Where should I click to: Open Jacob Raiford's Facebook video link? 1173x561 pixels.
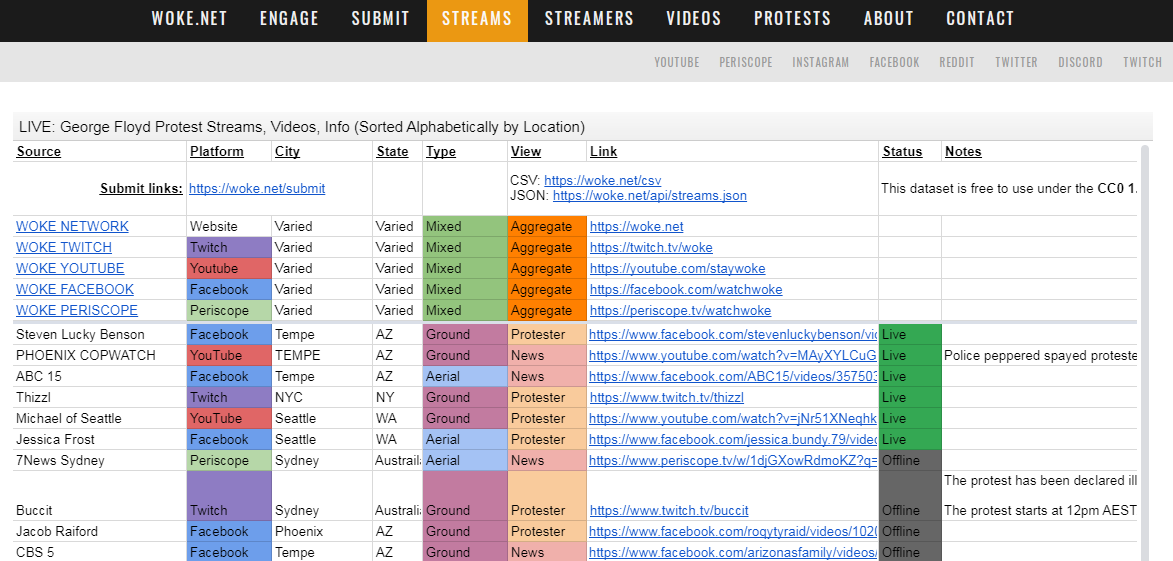[733, 532]
